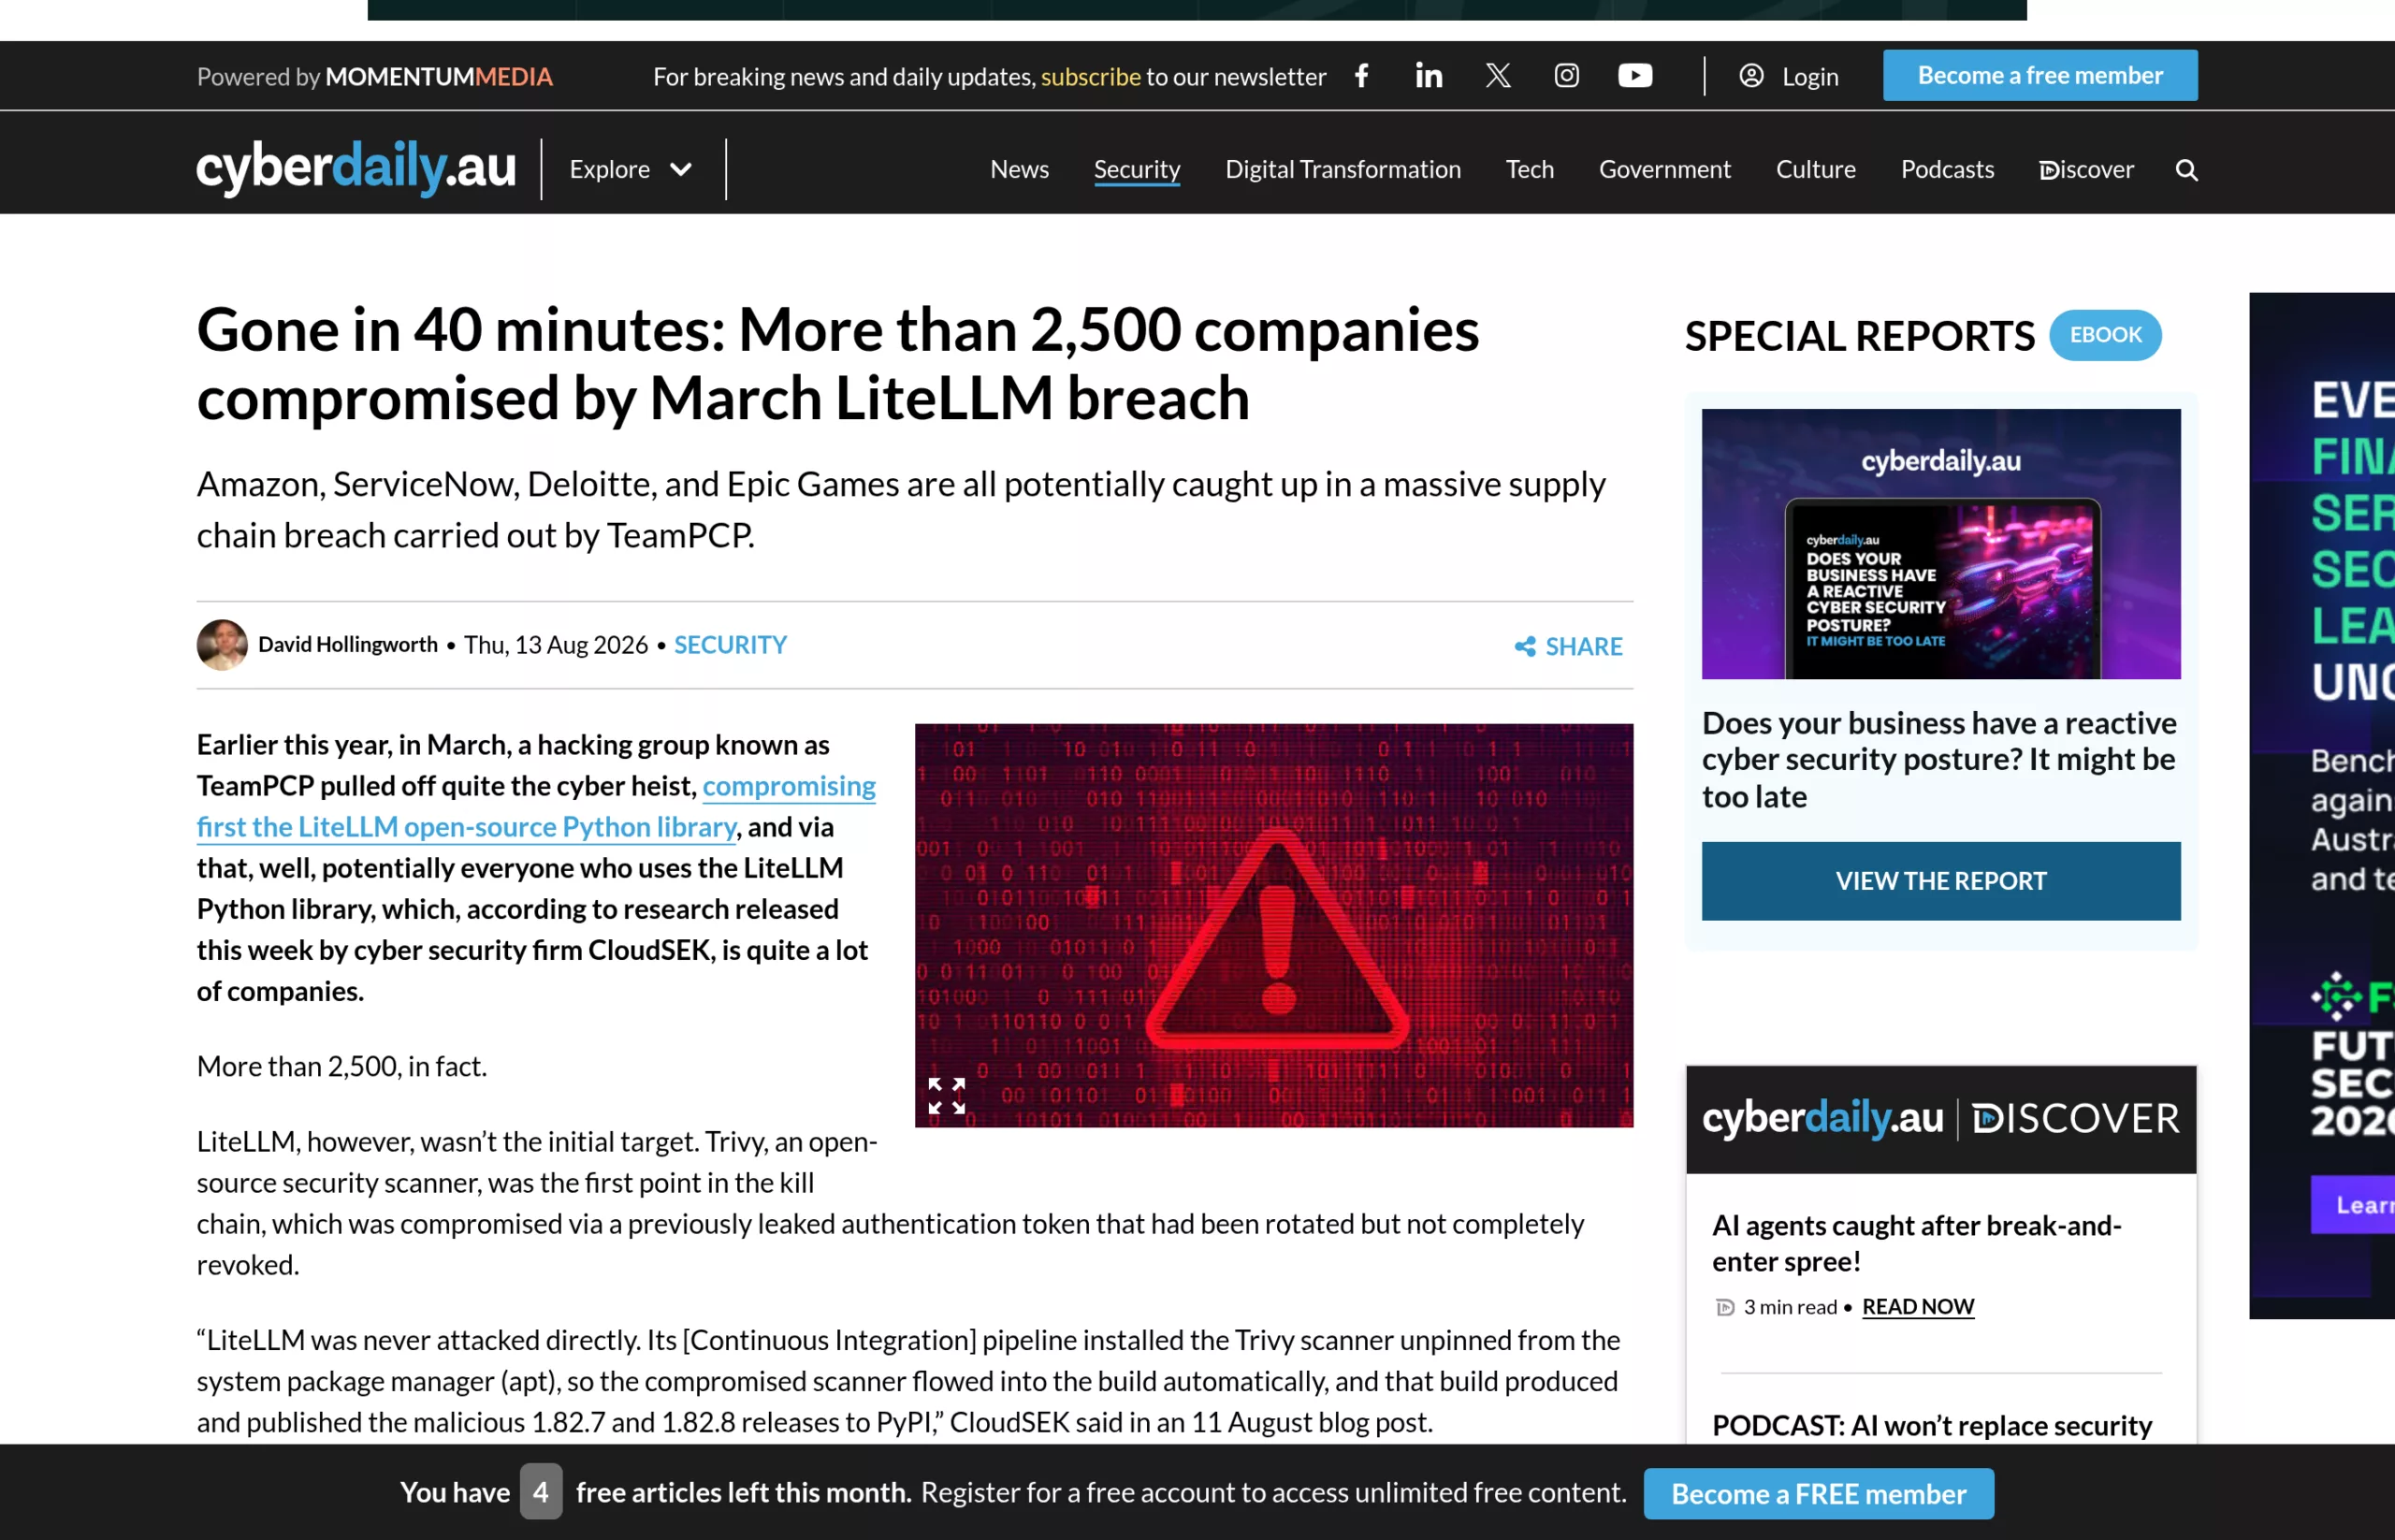Open the Facebook social icon
This screenshot has width=2395, height=1540.
point(1361,76)
